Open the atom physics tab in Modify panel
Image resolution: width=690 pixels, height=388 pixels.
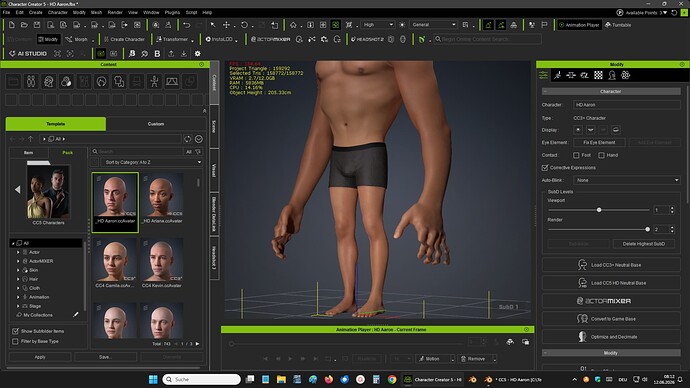(x=625, y=76)
